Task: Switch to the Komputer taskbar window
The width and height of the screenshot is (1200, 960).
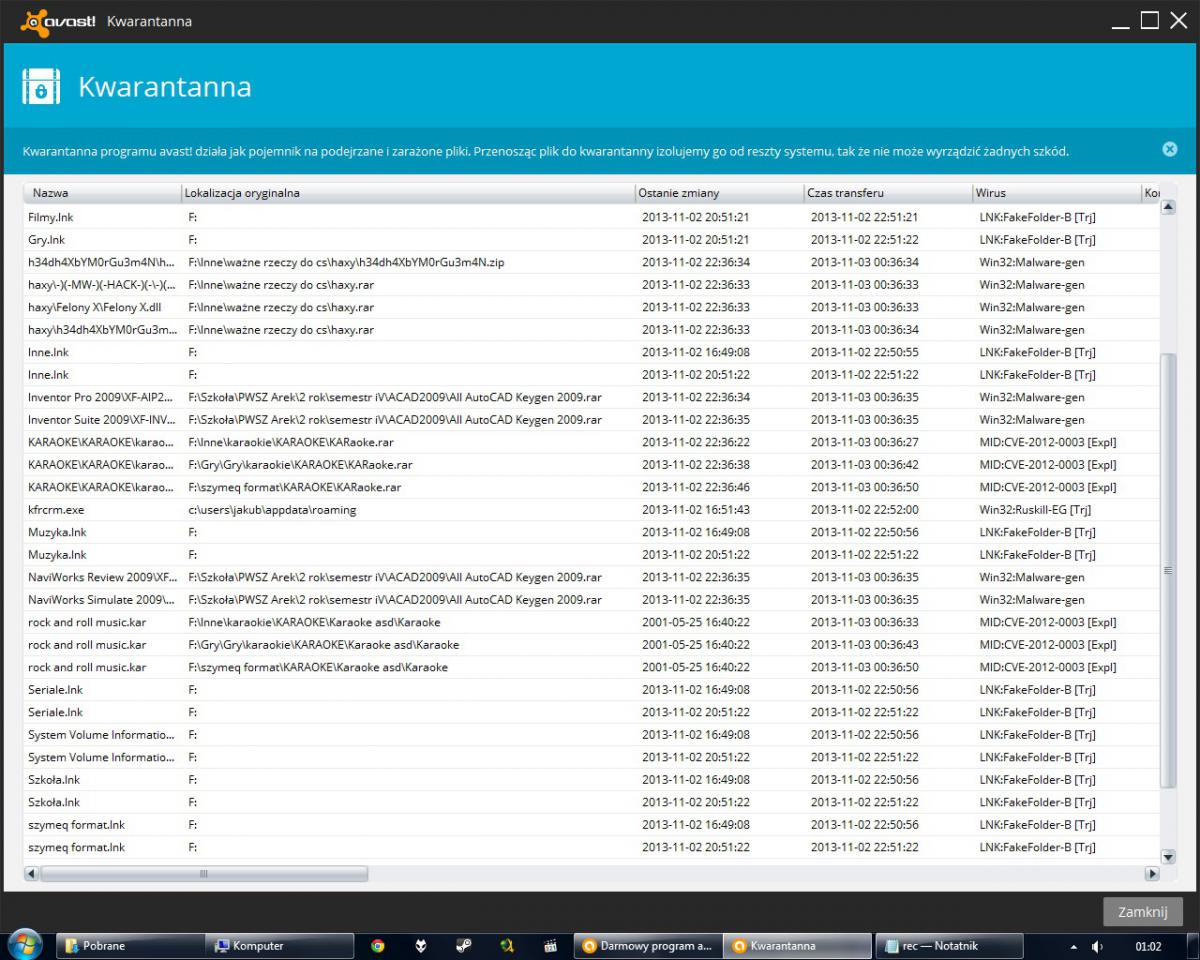Action: point(279,946)
